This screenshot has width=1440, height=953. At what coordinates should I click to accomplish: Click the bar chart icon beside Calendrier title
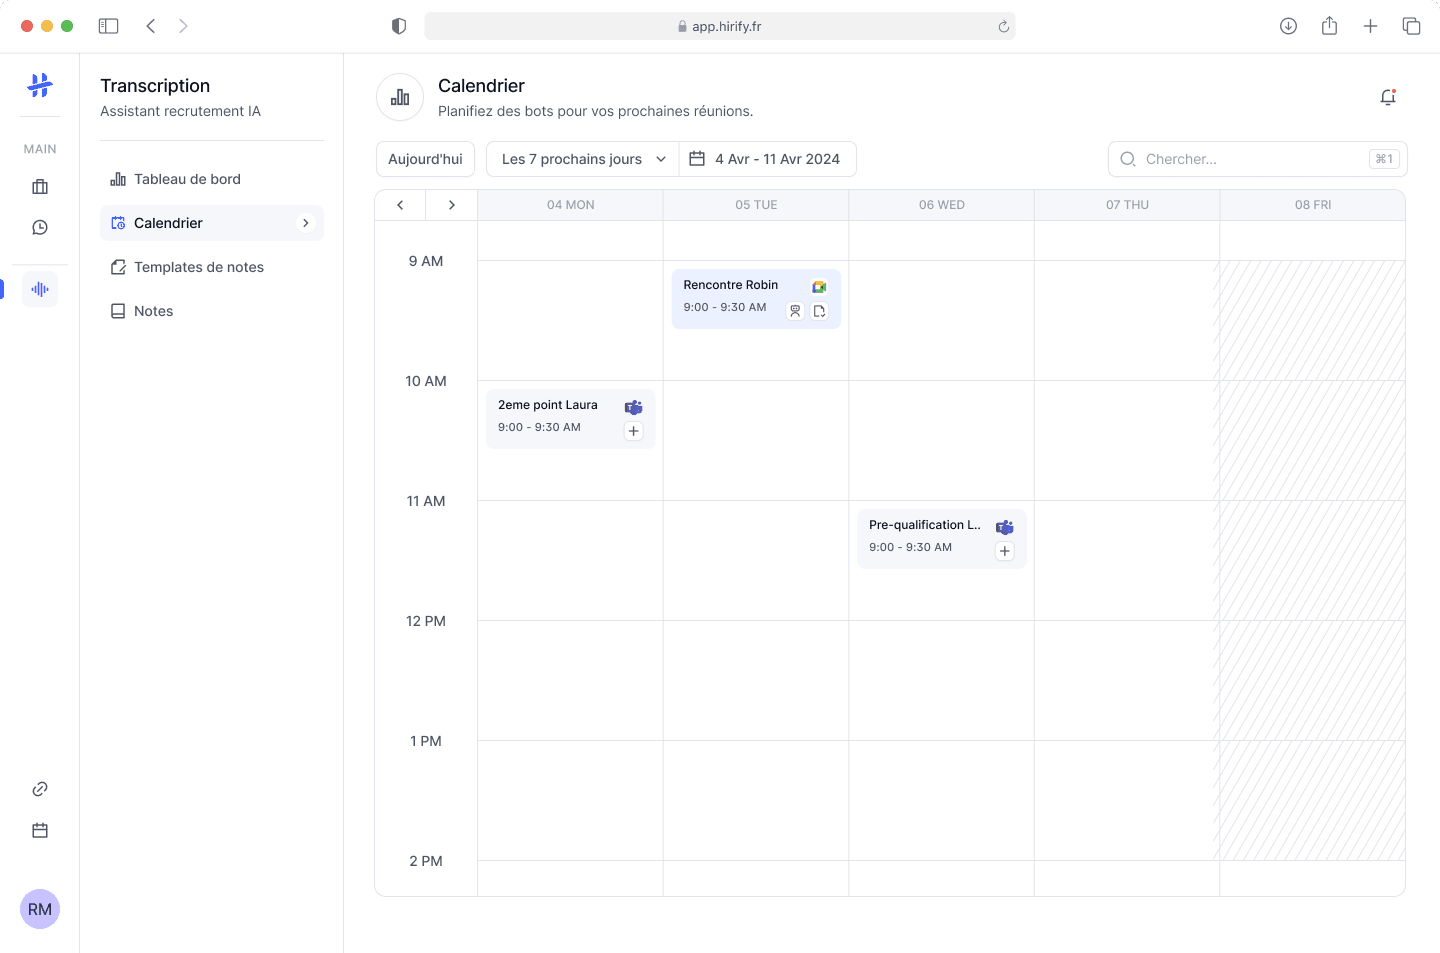pos(400,97)
